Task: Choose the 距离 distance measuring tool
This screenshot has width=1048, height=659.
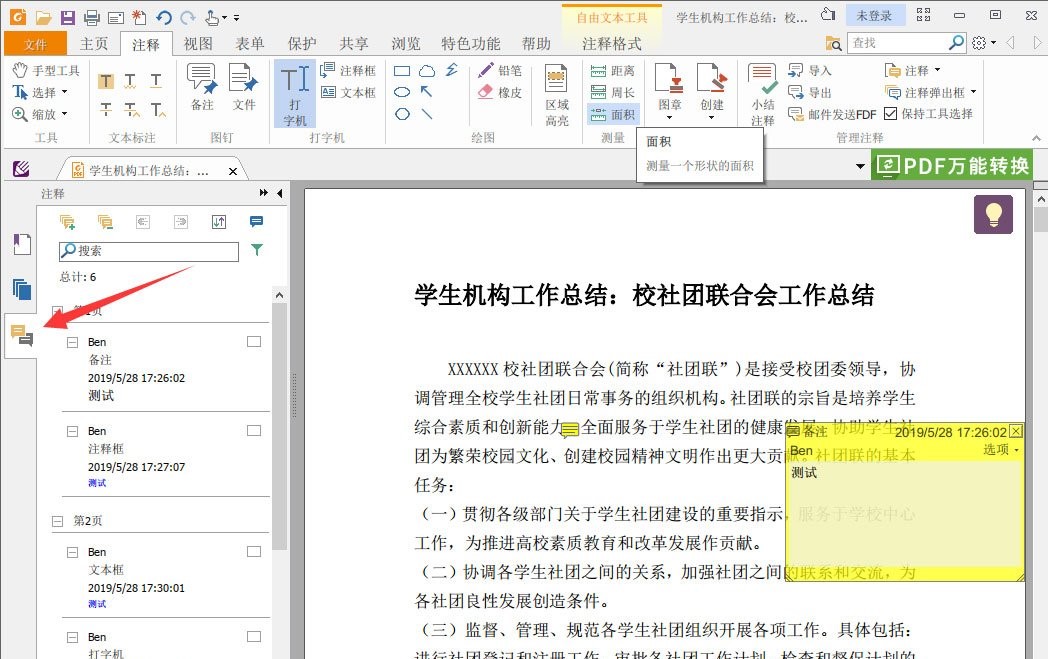Action: click(x=611, y=70)
